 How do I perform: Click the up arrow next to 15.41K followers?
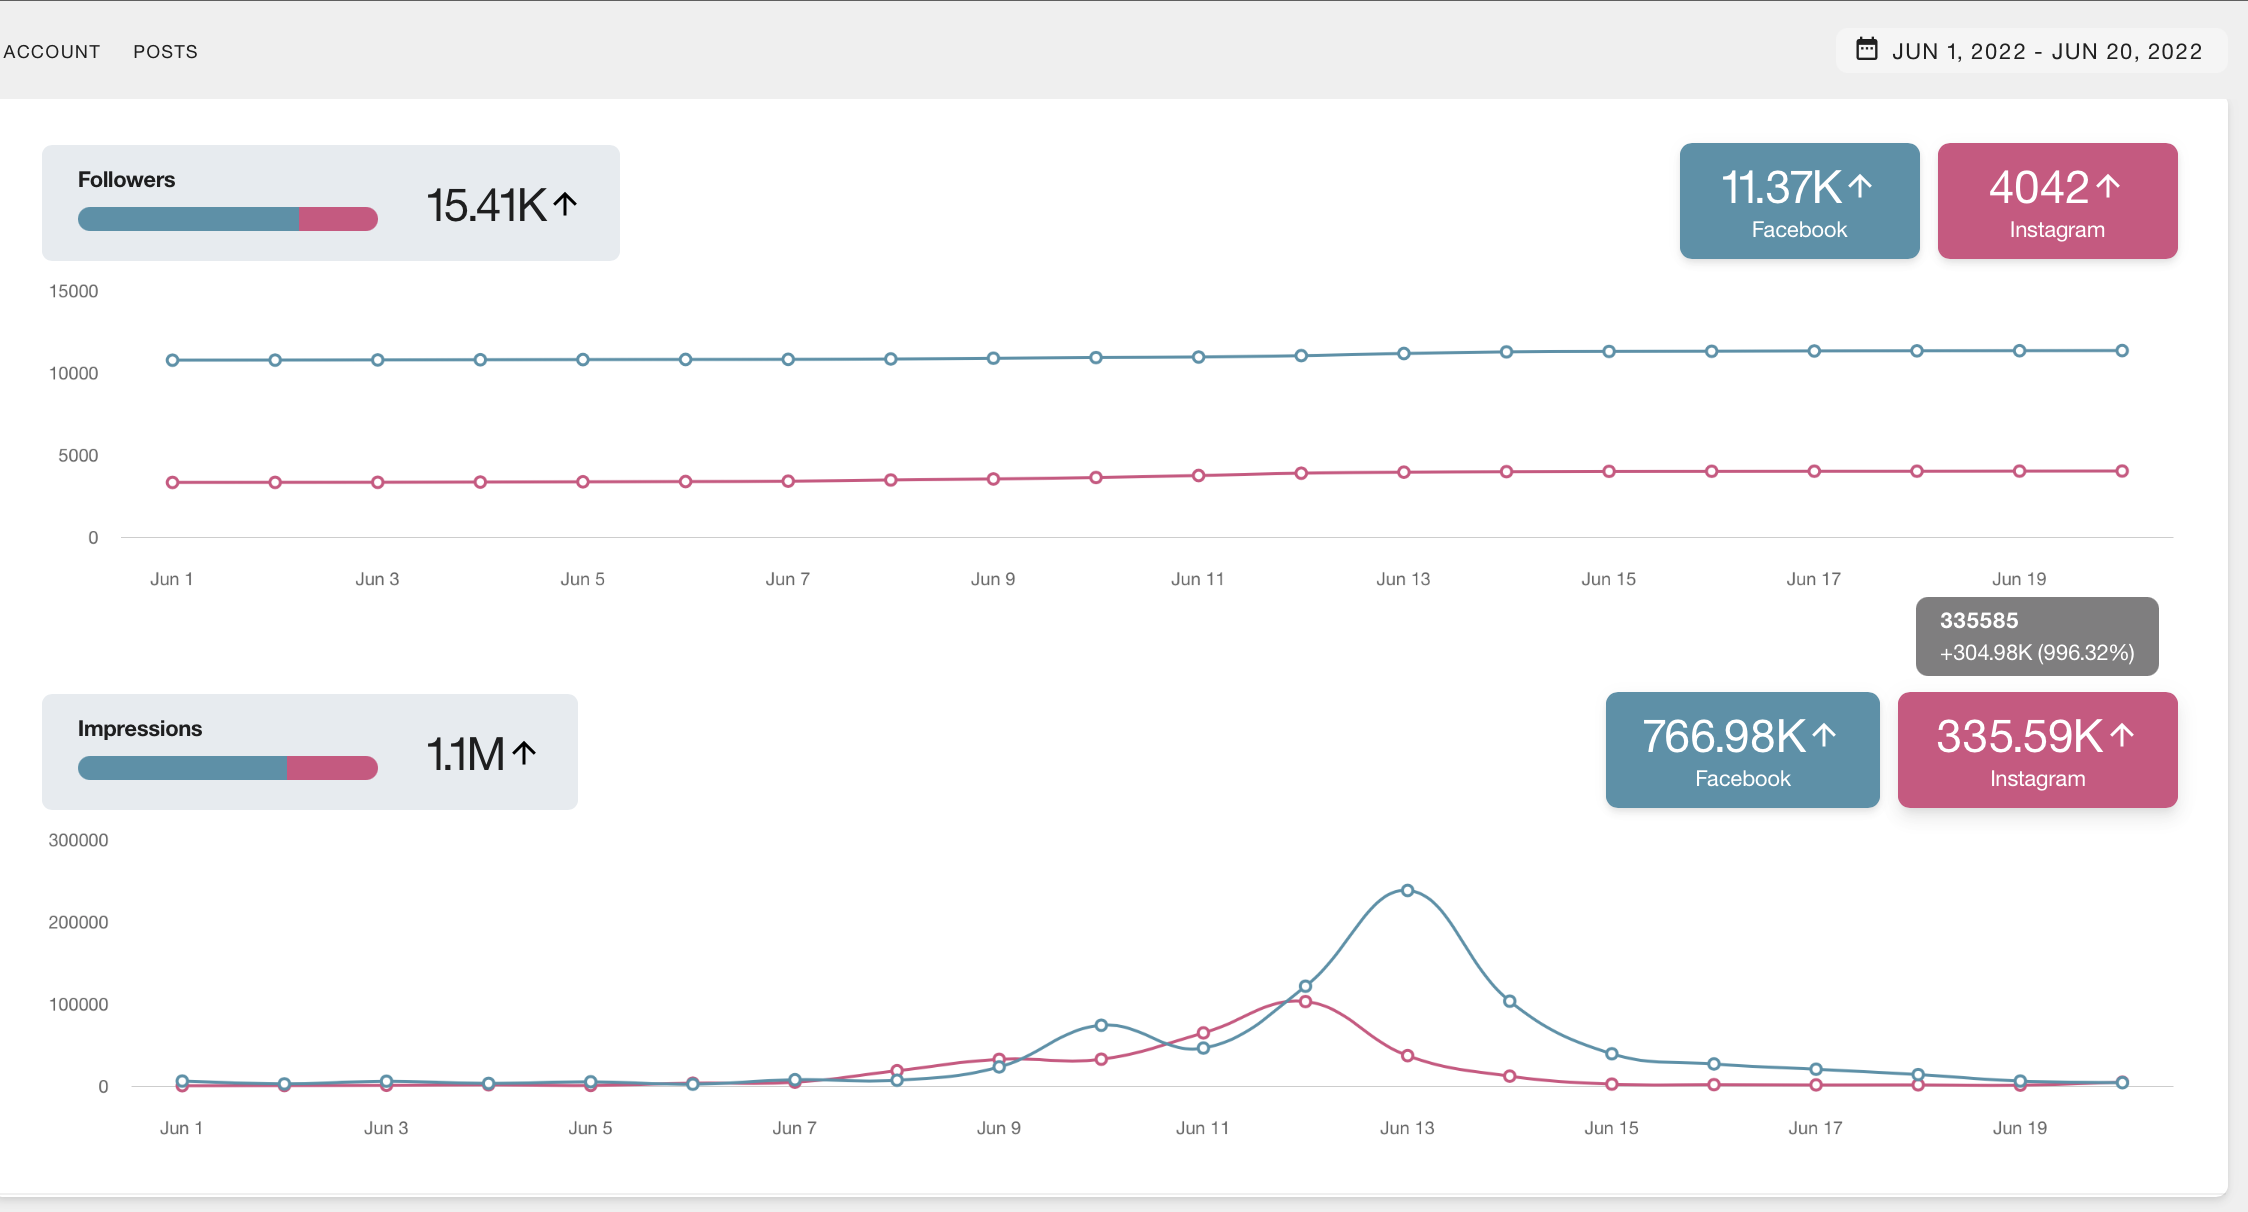[566, 204]
